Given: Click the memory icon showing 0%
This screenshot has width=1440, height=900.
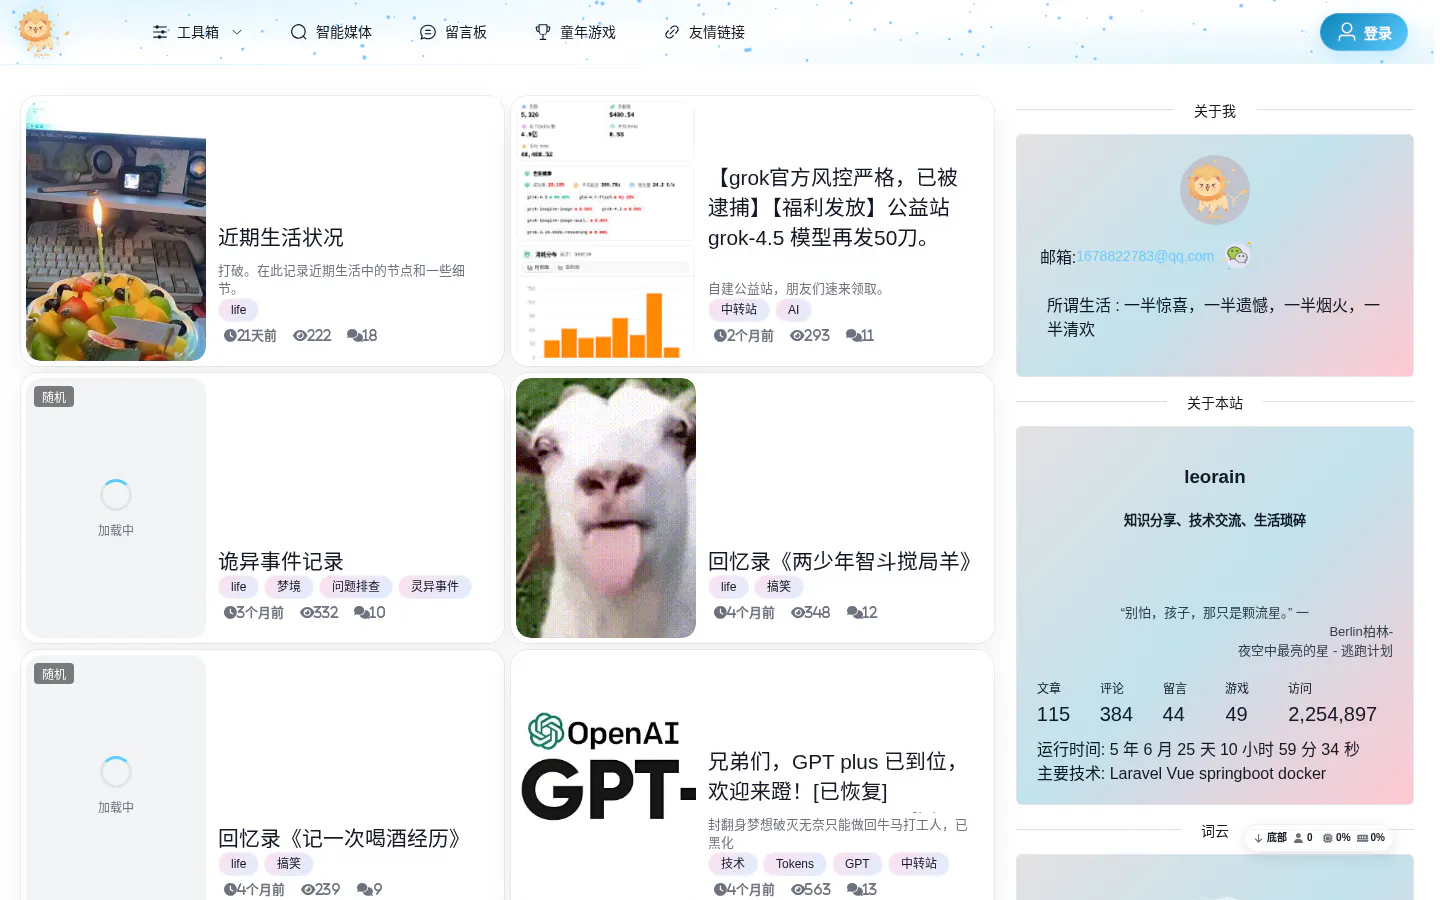Looking at the screenshot, I should (x=1362, y=838).
